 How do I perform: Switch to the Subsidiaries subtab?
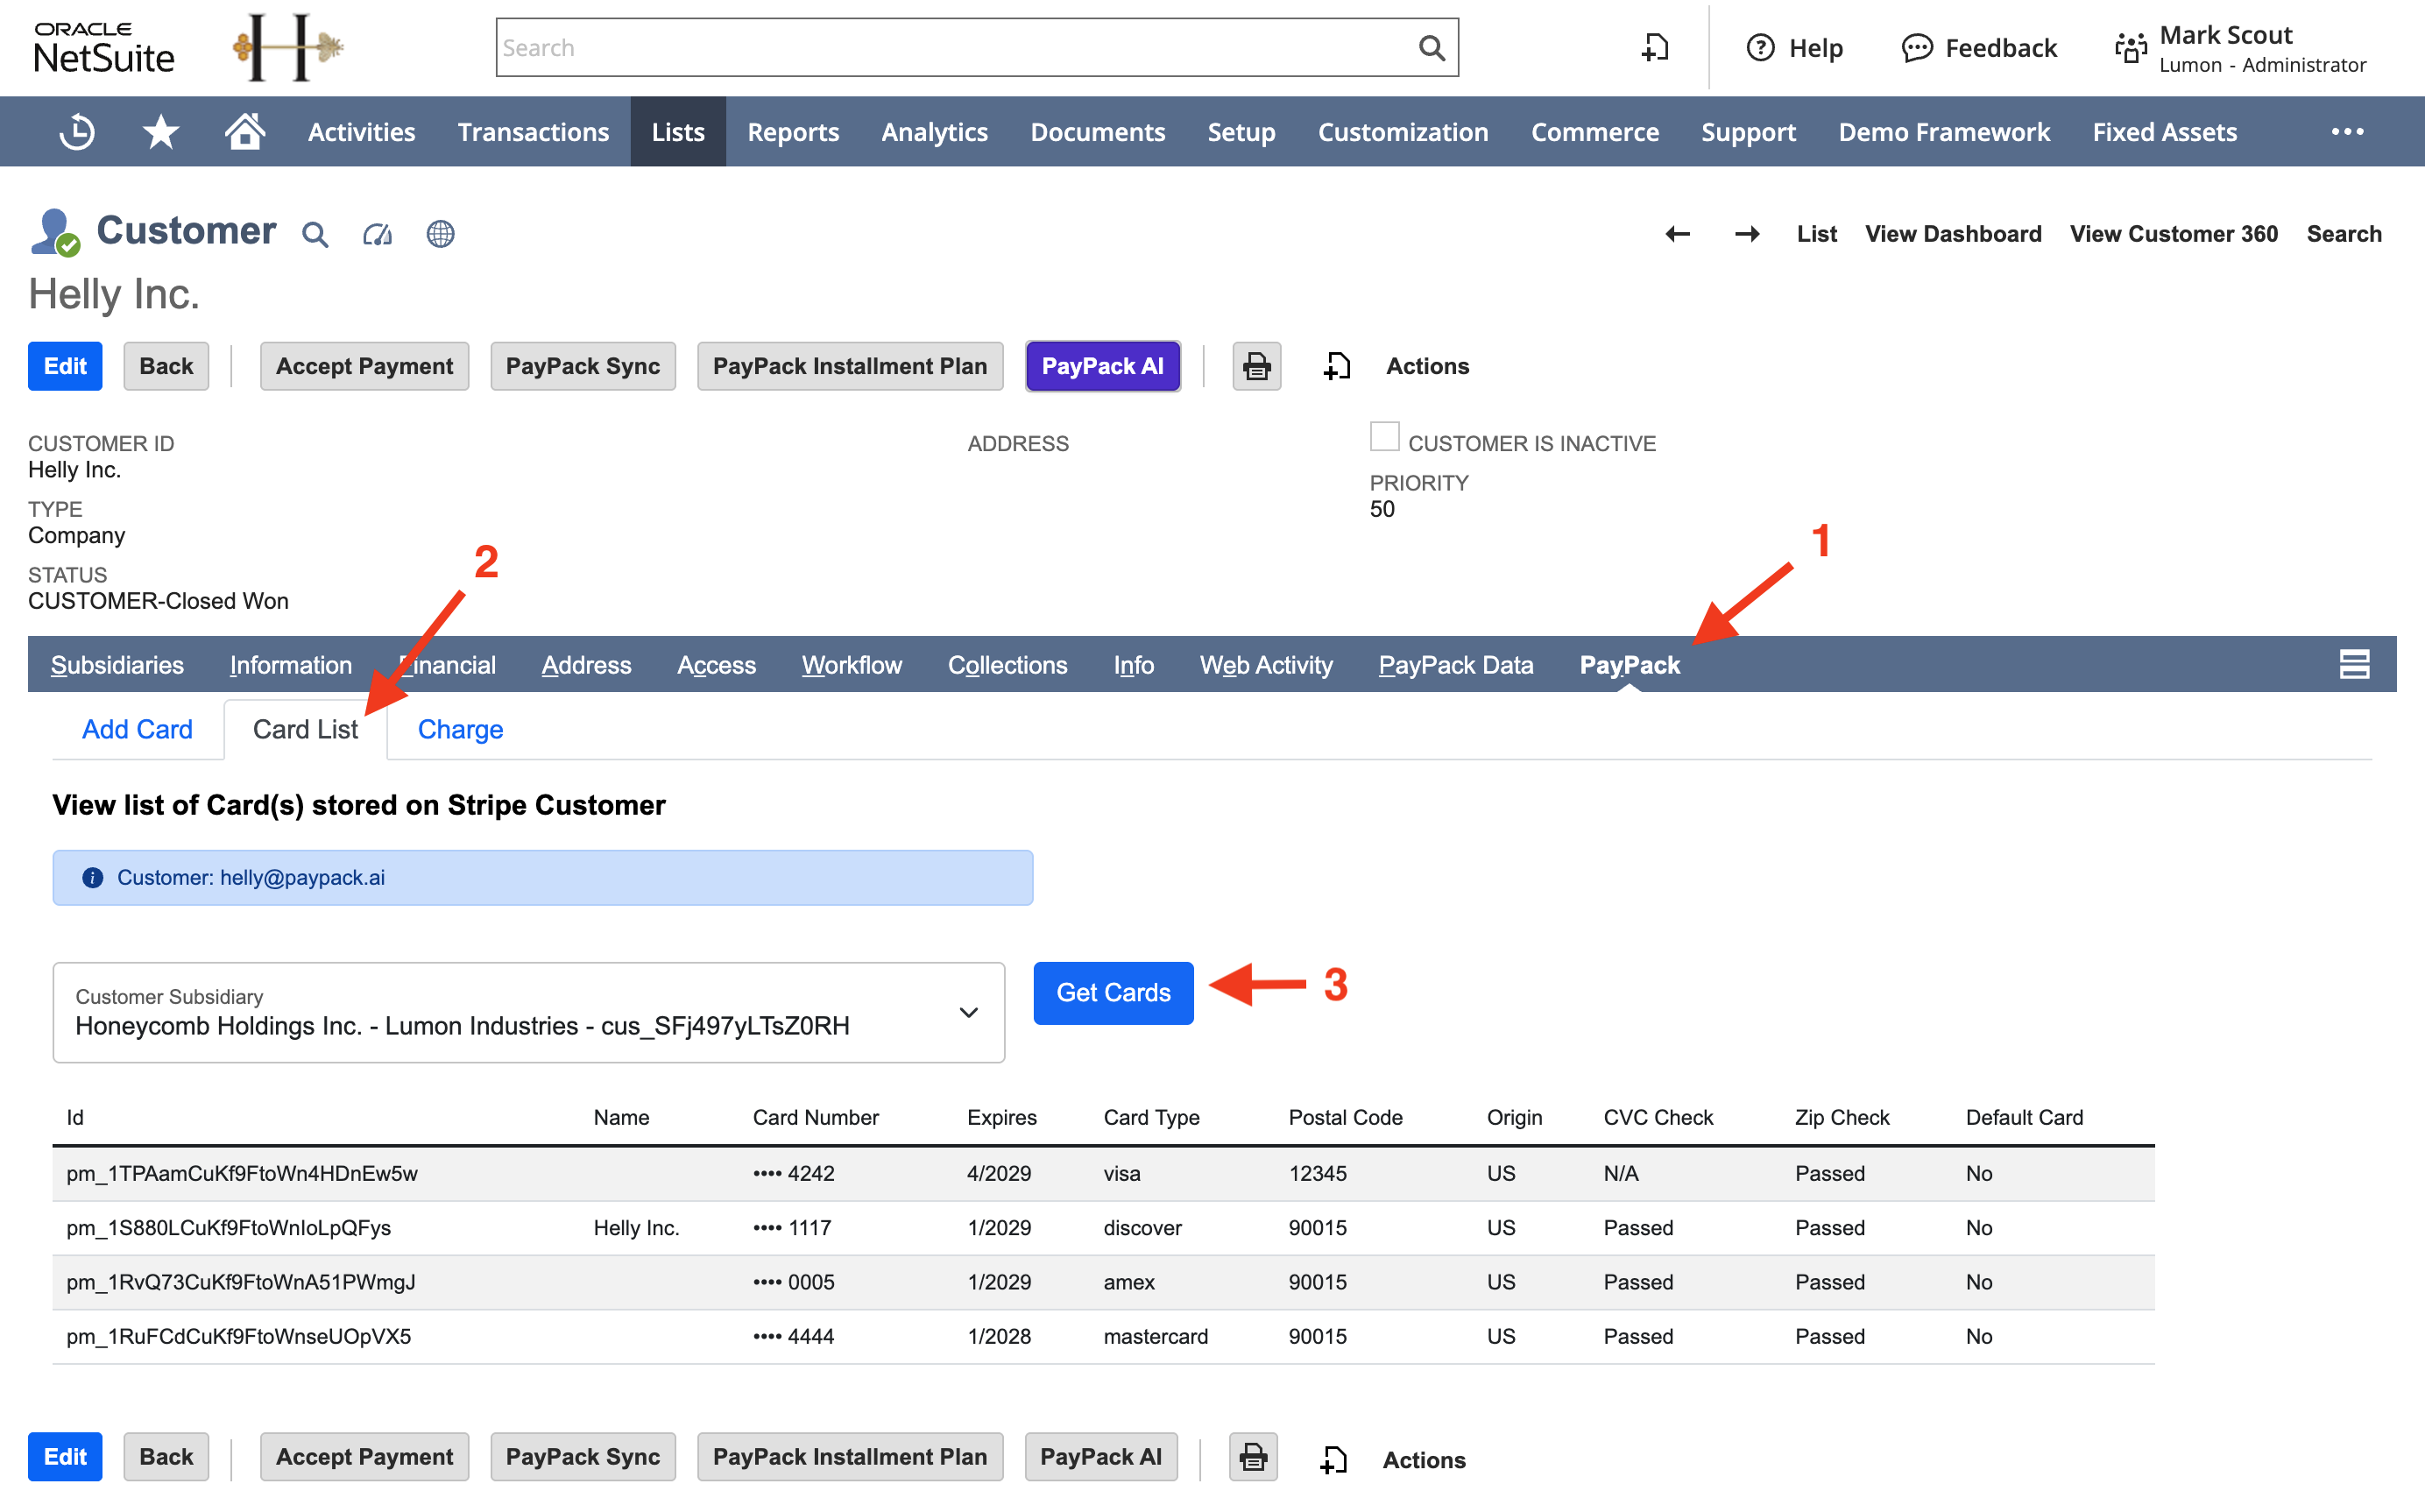pos(117,665)
